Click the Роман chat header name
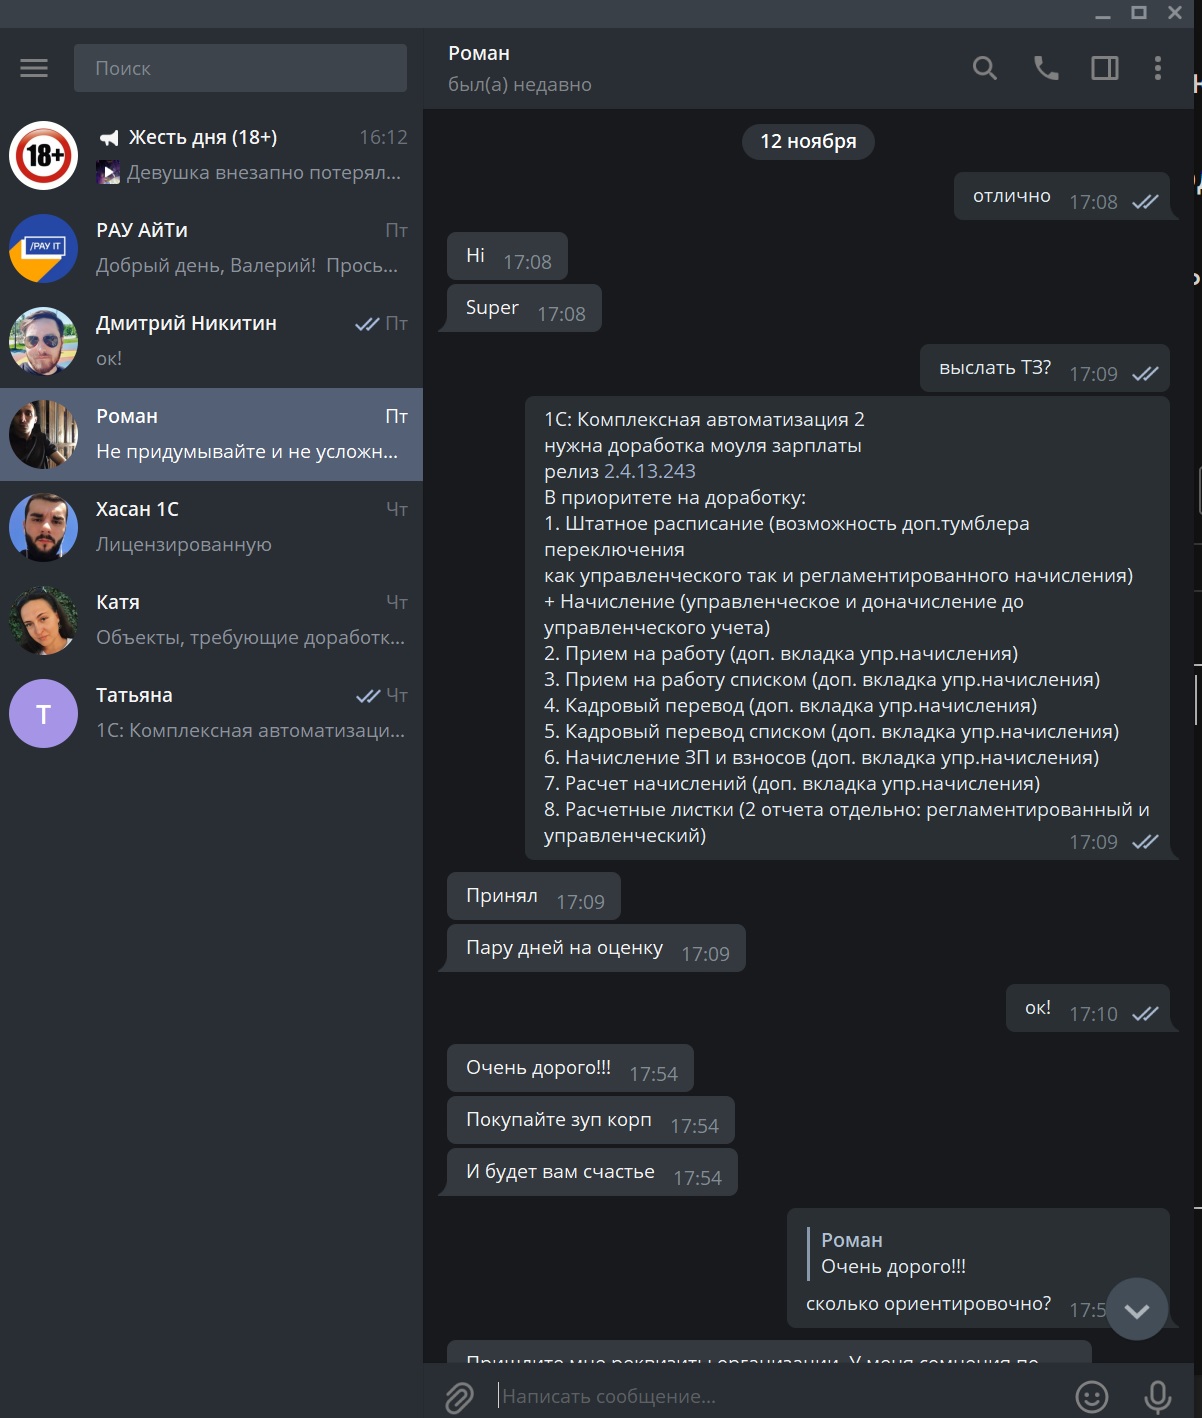 (479, 53)
